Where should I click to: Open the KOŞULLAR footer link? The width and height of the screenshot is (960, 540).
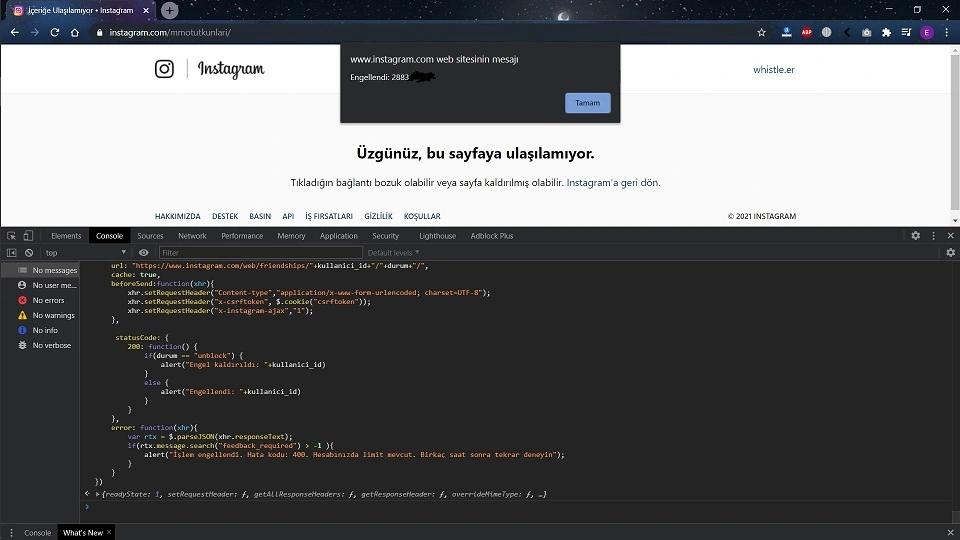[422, 216]
